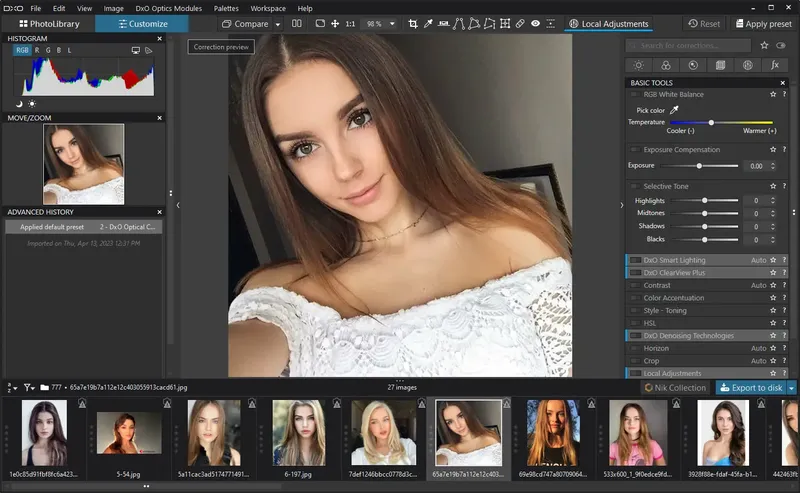Click the red-eye preview eye icon
The height and width of the screenshot is (493, 800).
tap(535, 23)
